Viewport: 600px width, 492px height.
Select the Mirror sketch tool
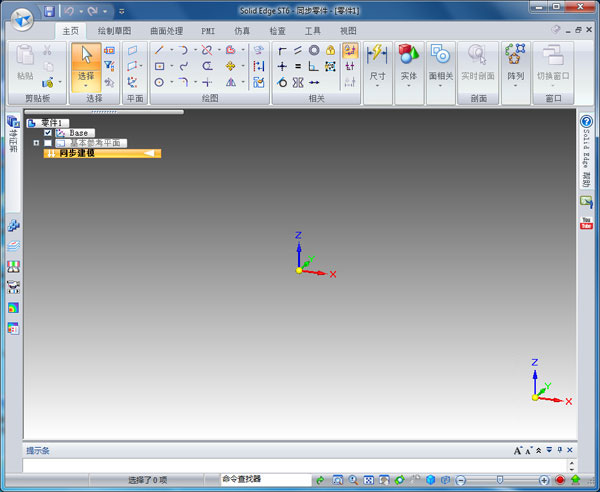(230, 82)
